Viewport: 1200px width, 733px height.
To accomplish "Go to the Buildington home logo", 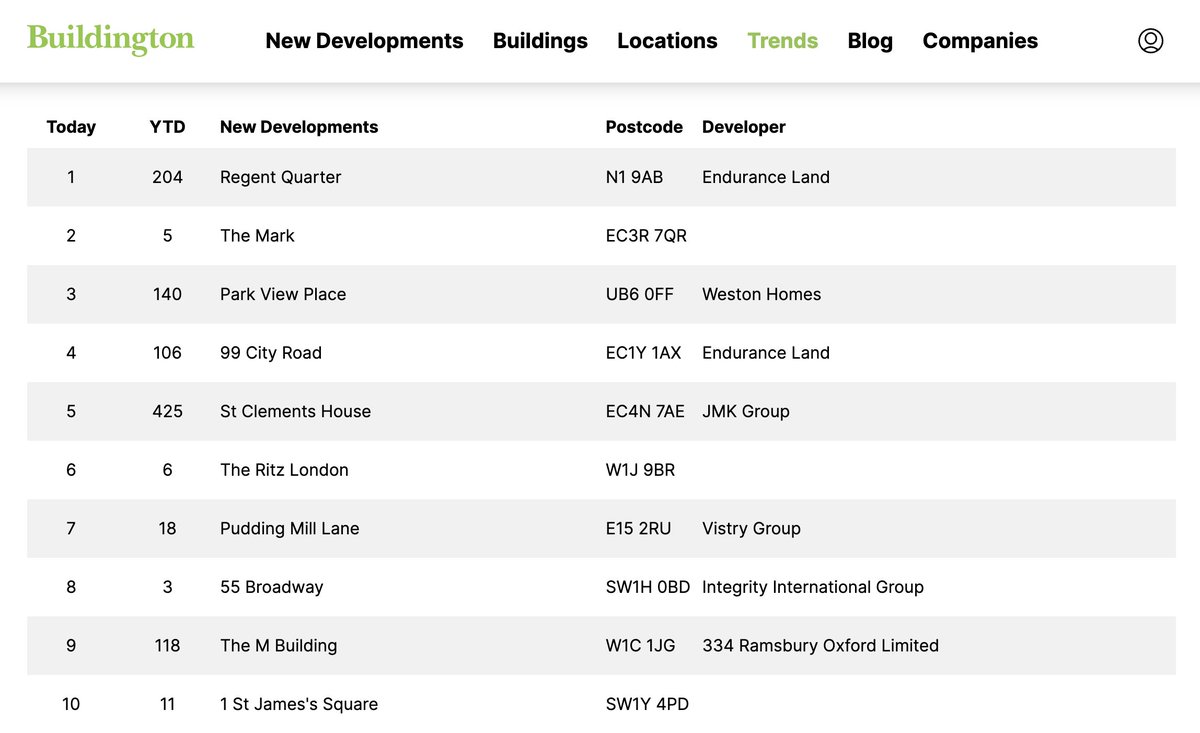I will pos(110,40).
